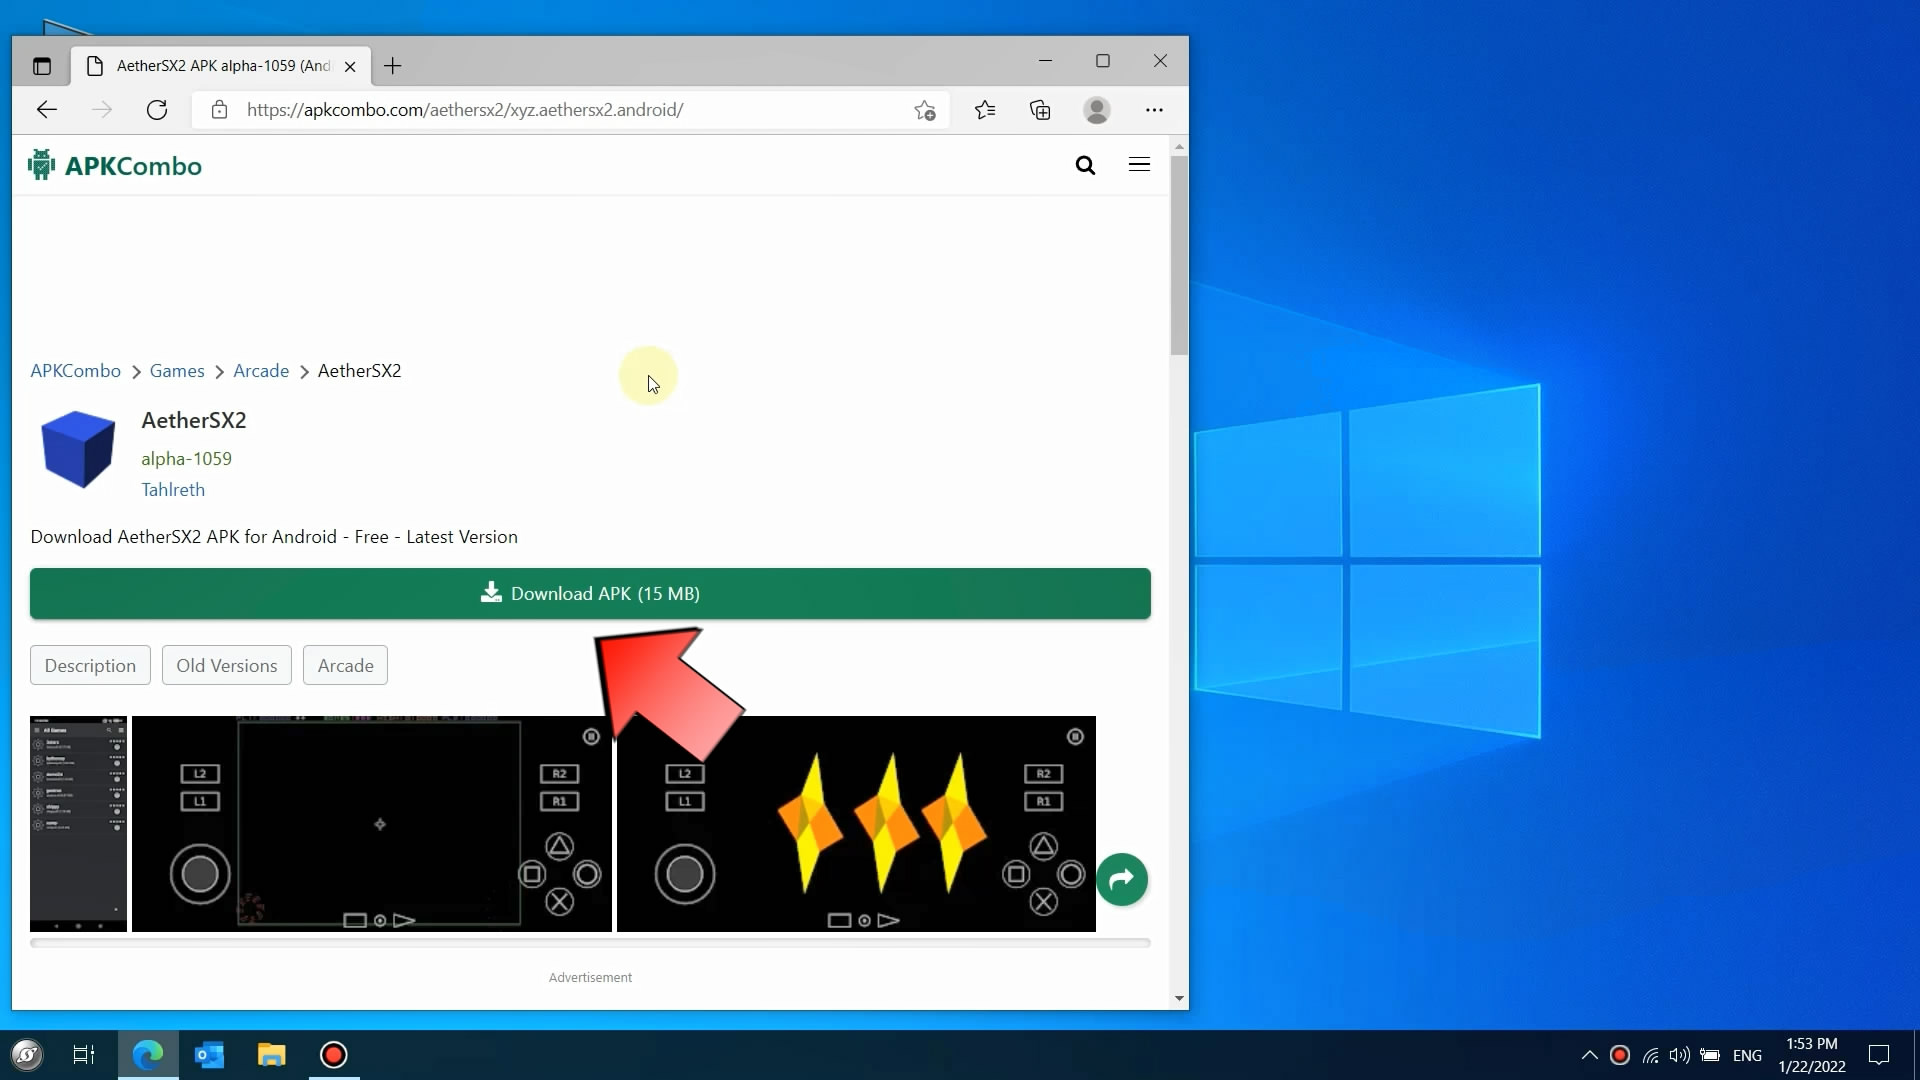Open File Explorer from the taskbar

271,1055
